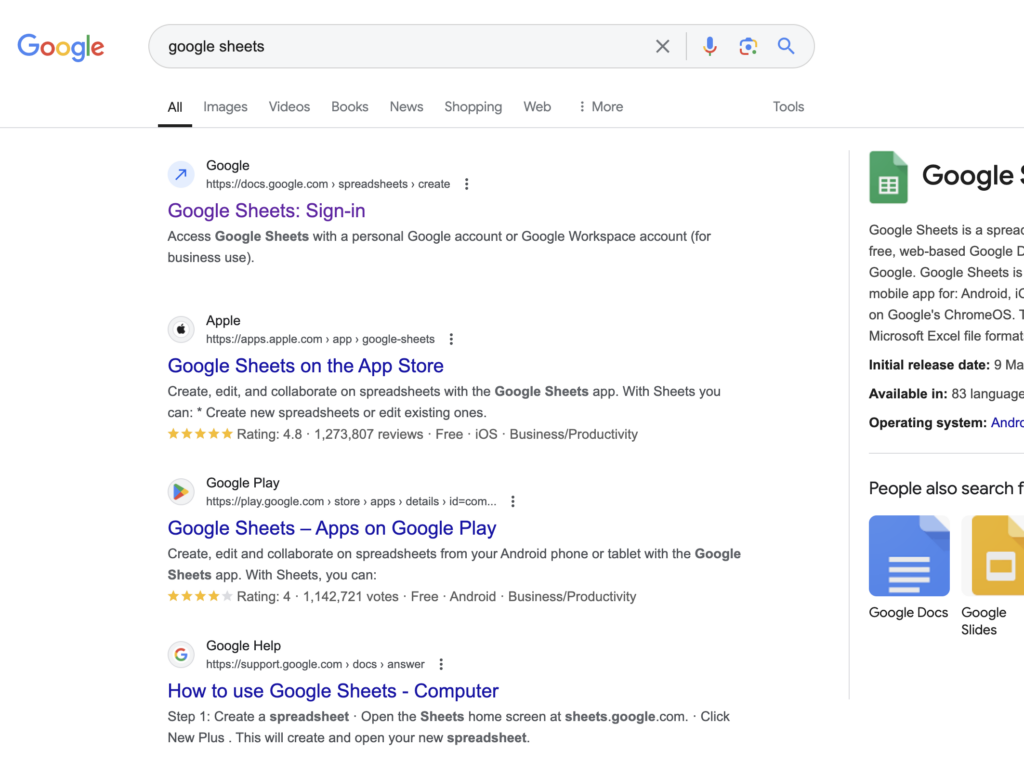Open Google Lens image search
This screenshot has width=1024, height=762.
[747, 46]
